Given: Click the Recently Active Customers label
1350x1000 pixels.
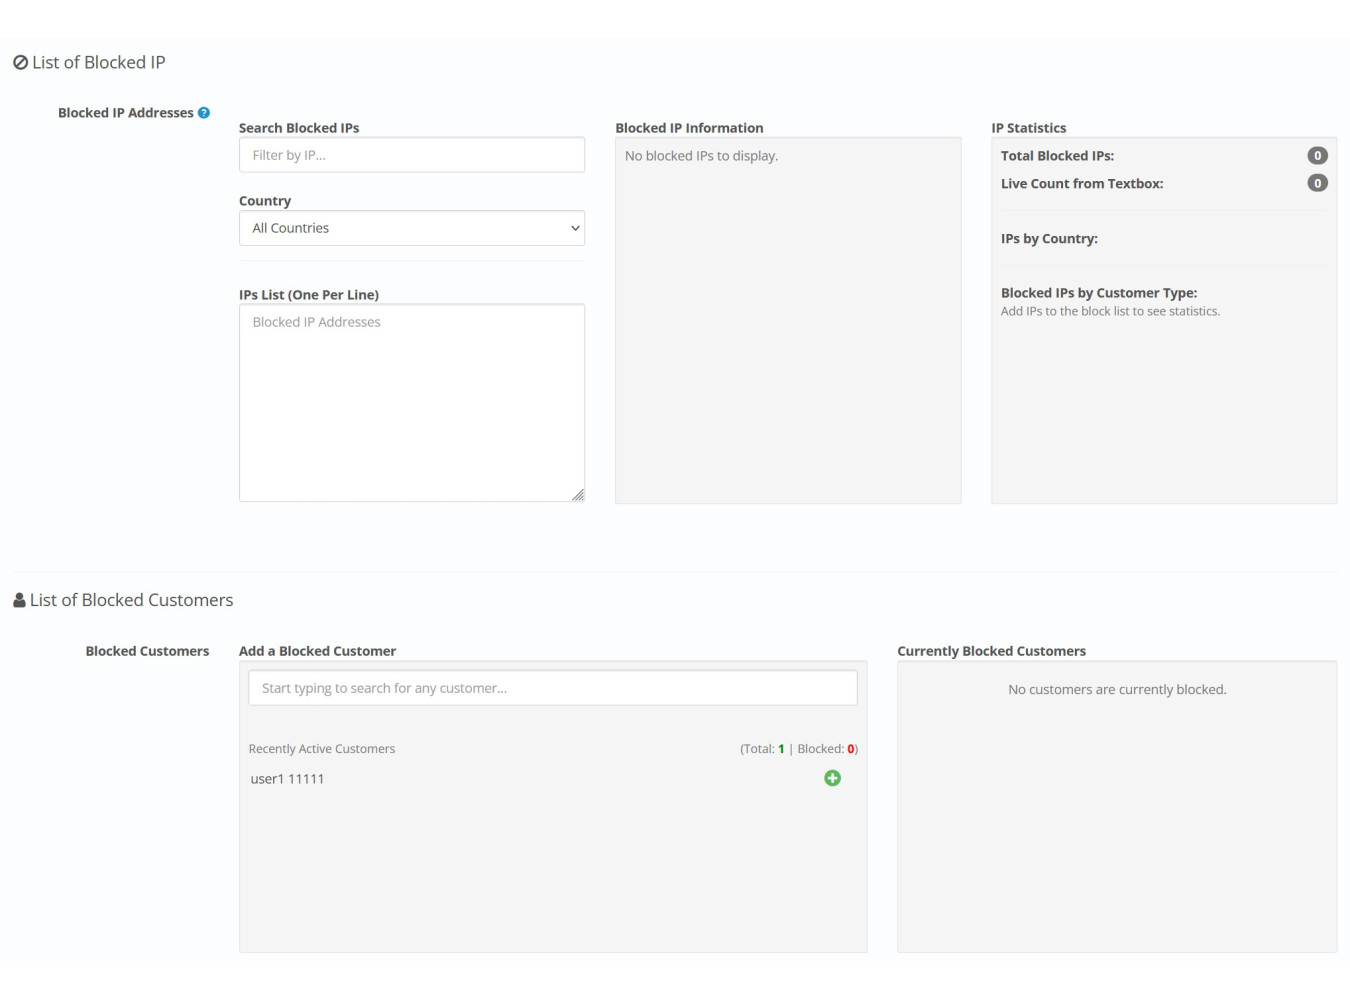Looking at the screenshot, I should click(x=321, y=749).
